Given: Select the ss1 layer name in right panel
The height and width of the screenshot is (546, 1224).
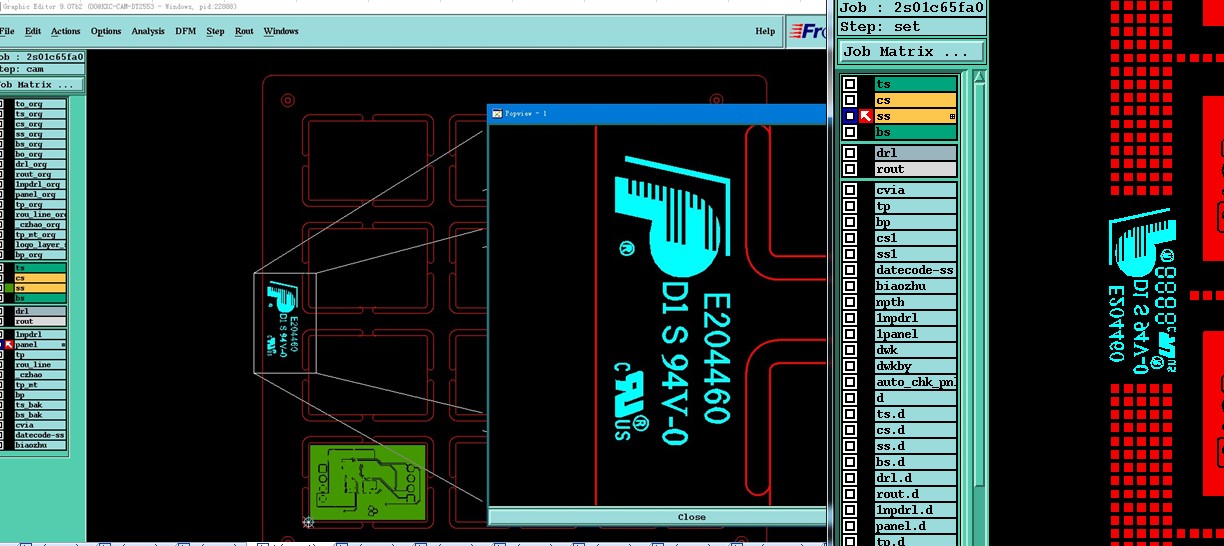Looking at the screenshot, I should click(915, 254).
